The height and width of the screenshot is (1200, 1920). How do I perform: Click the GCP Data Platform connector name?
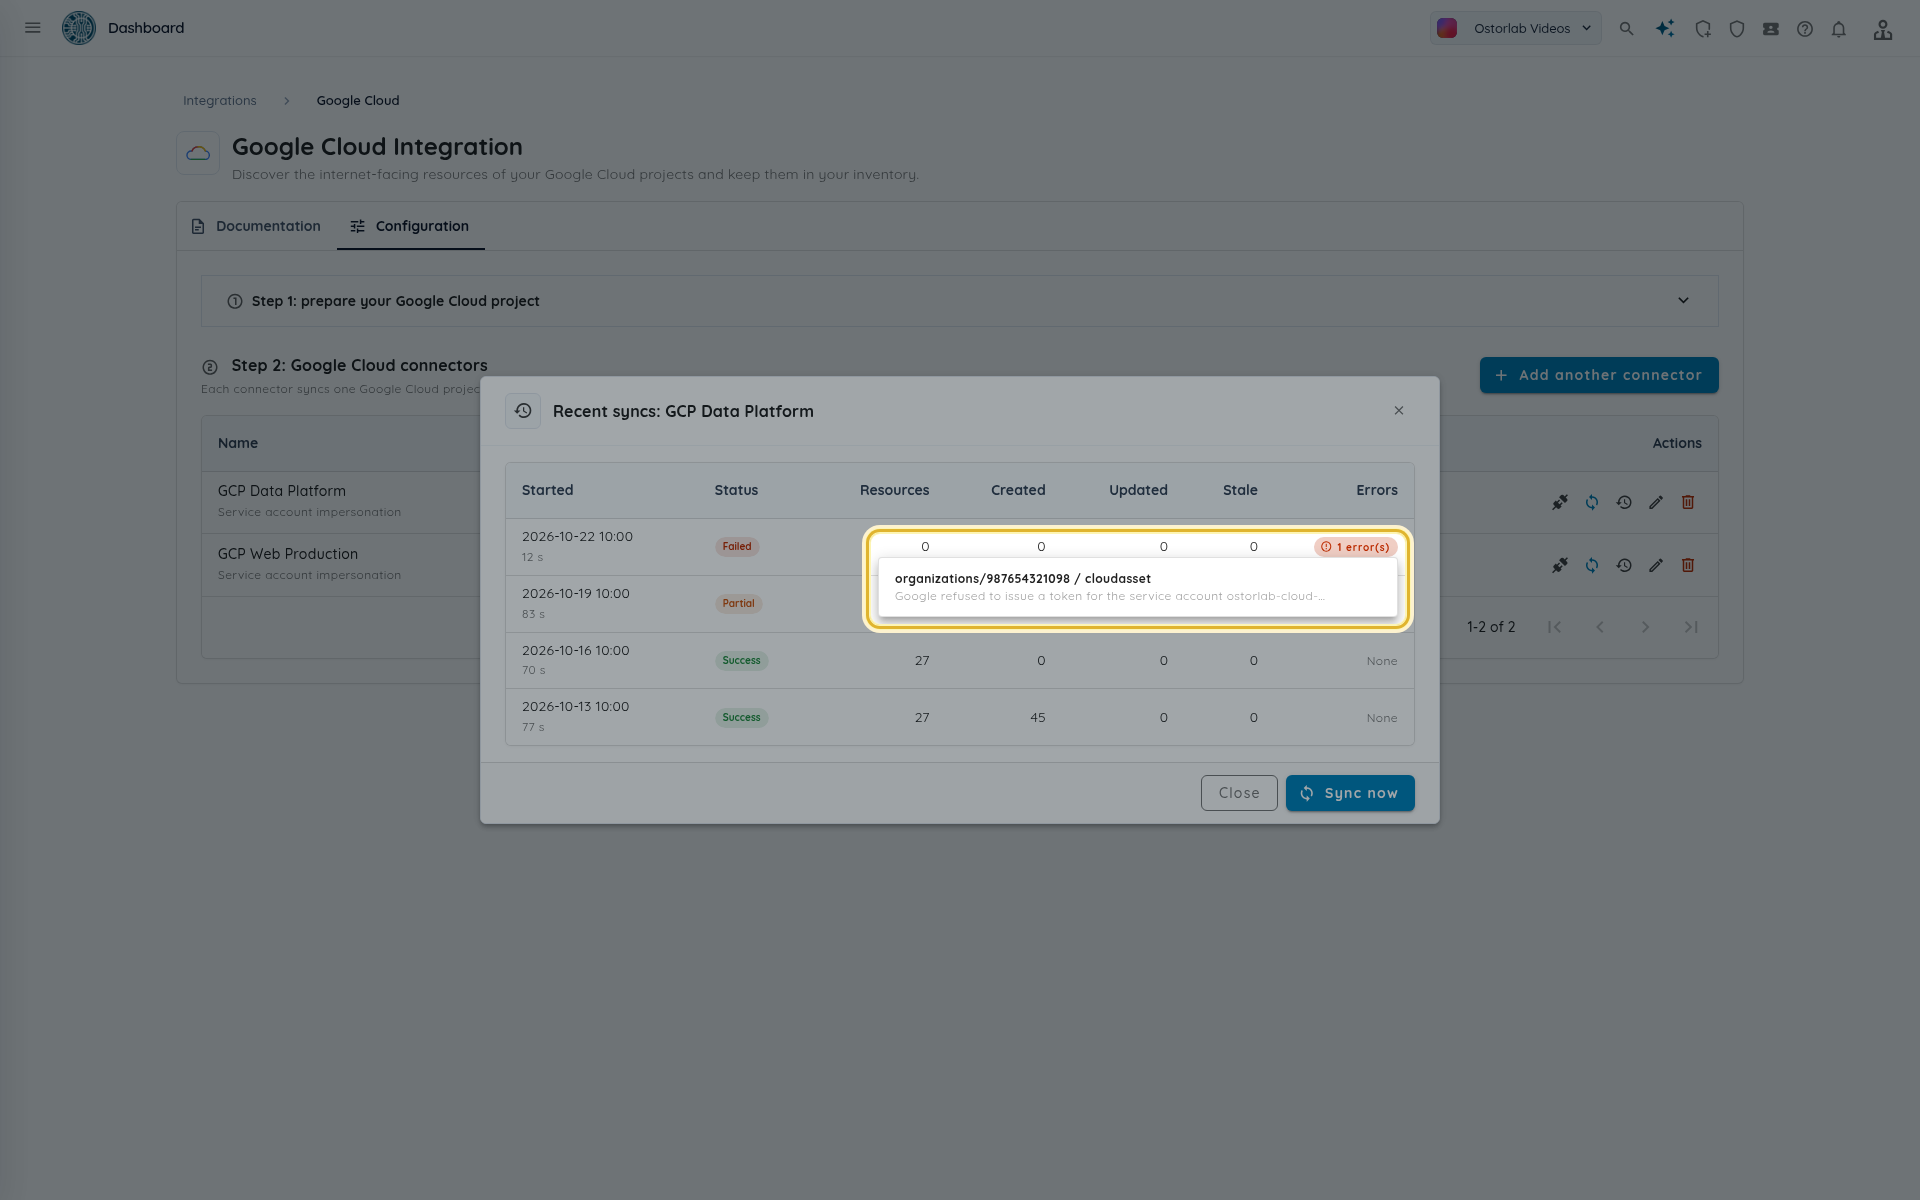[x=282, y=491]
